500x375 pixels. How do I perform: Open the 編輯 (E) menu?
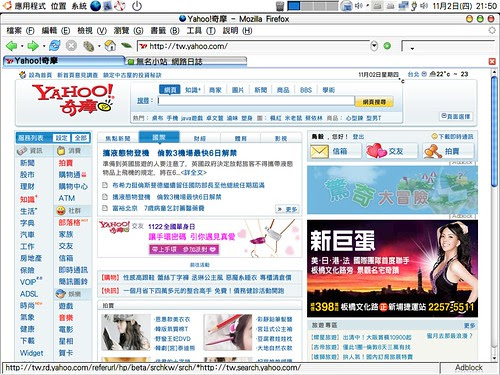56,31
